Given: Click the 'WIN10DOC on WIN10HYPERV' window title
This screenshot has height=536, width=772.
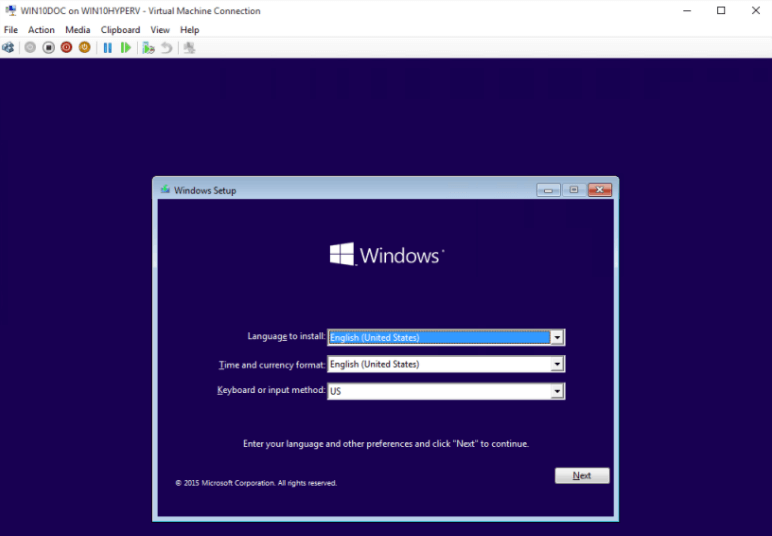Looking at the screenshot, I should (140, 11).
